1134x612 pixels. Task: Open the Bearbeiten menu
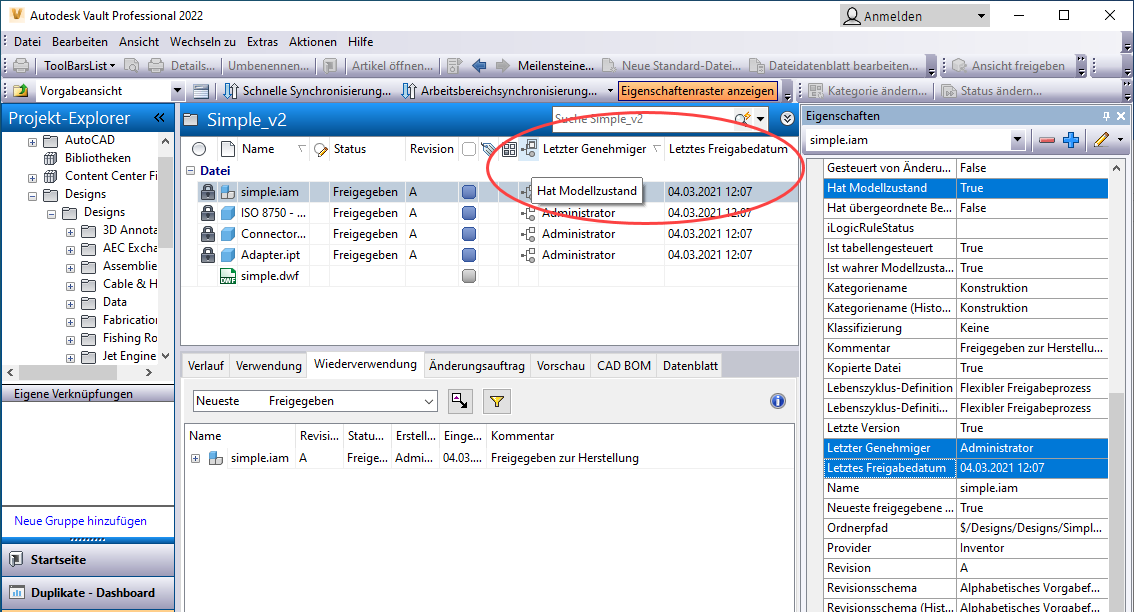point(80,42)
